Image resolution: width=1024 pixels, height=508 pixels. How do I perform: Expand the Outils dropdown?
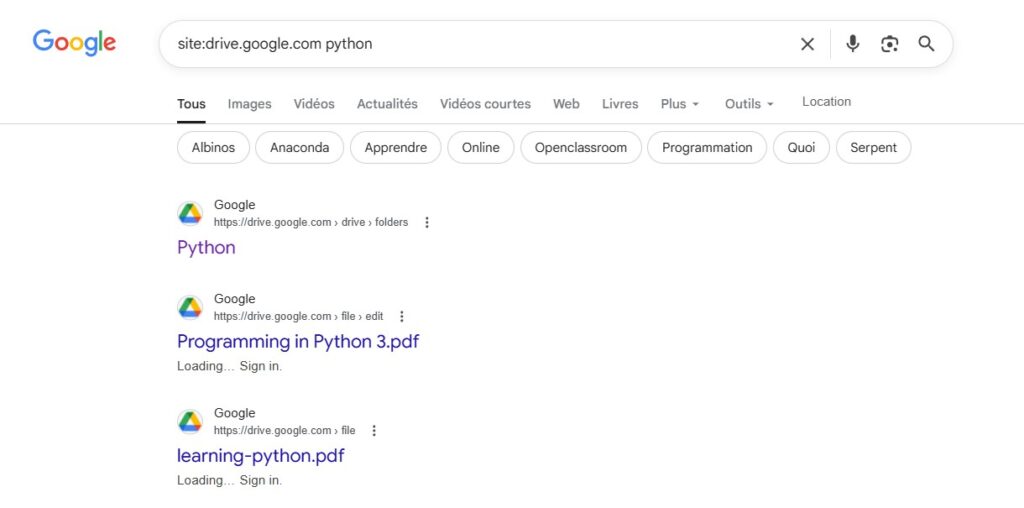(749, 104)
